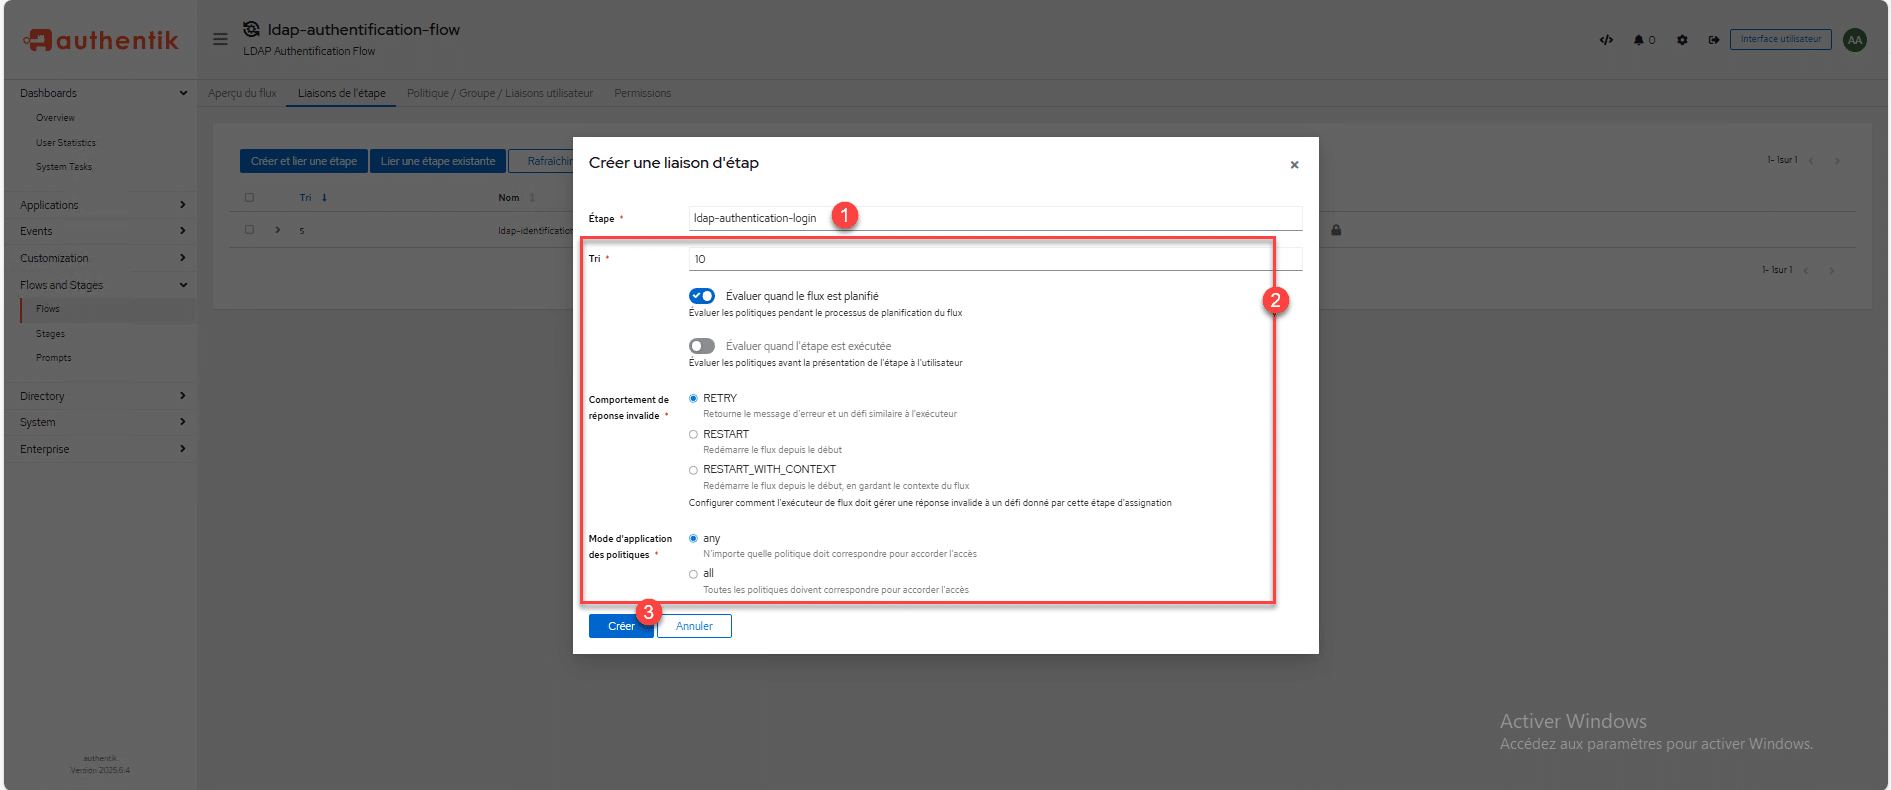
Task: Open the 'Aperçu du flux' tab
Action: 242,93
